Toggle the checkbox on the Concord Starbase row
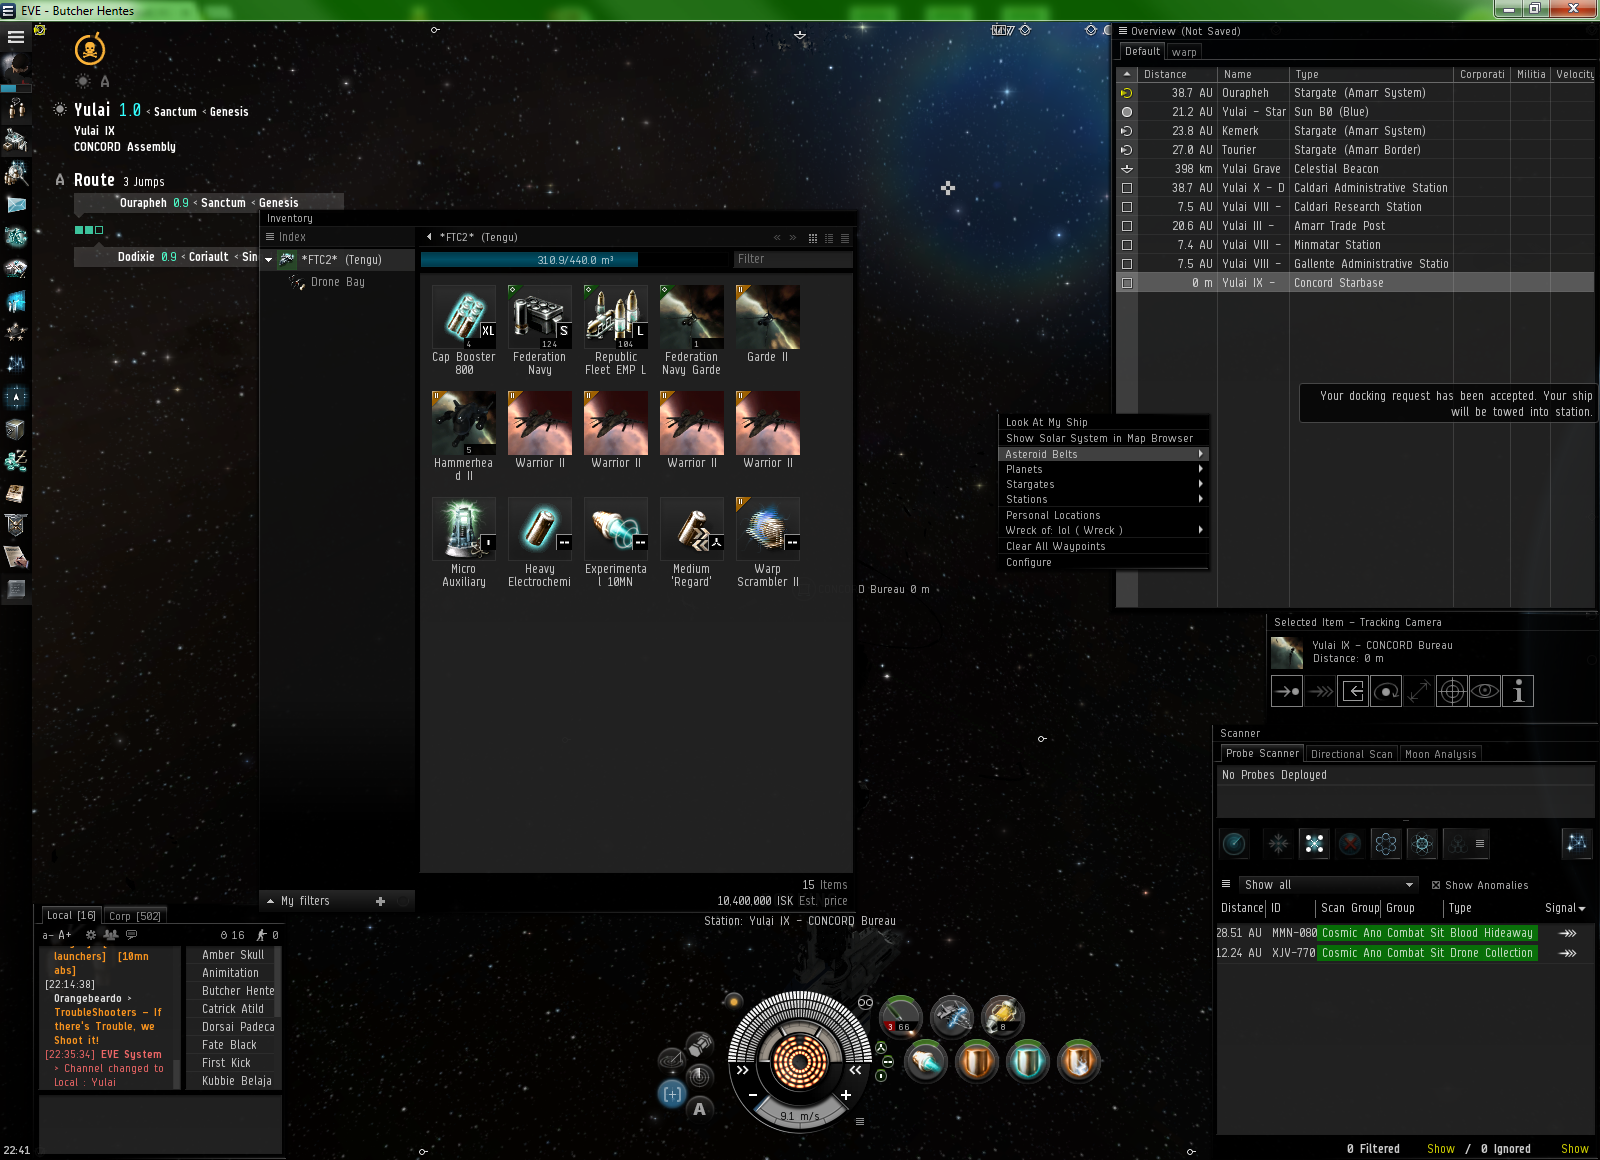The image size is (1600, 1160). (1127, 283)
